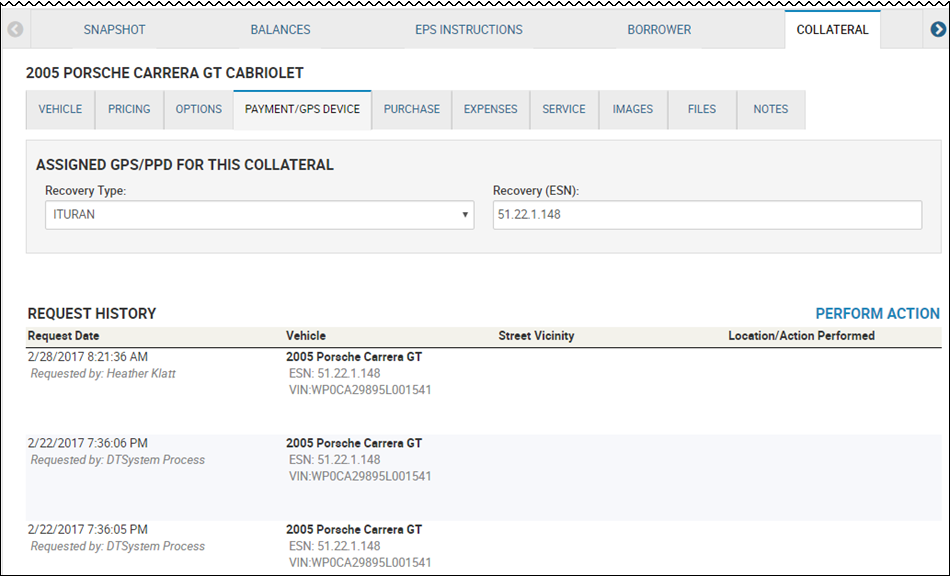
Task: Show the IMAGES sub-tab
Action: coord(633,110)
